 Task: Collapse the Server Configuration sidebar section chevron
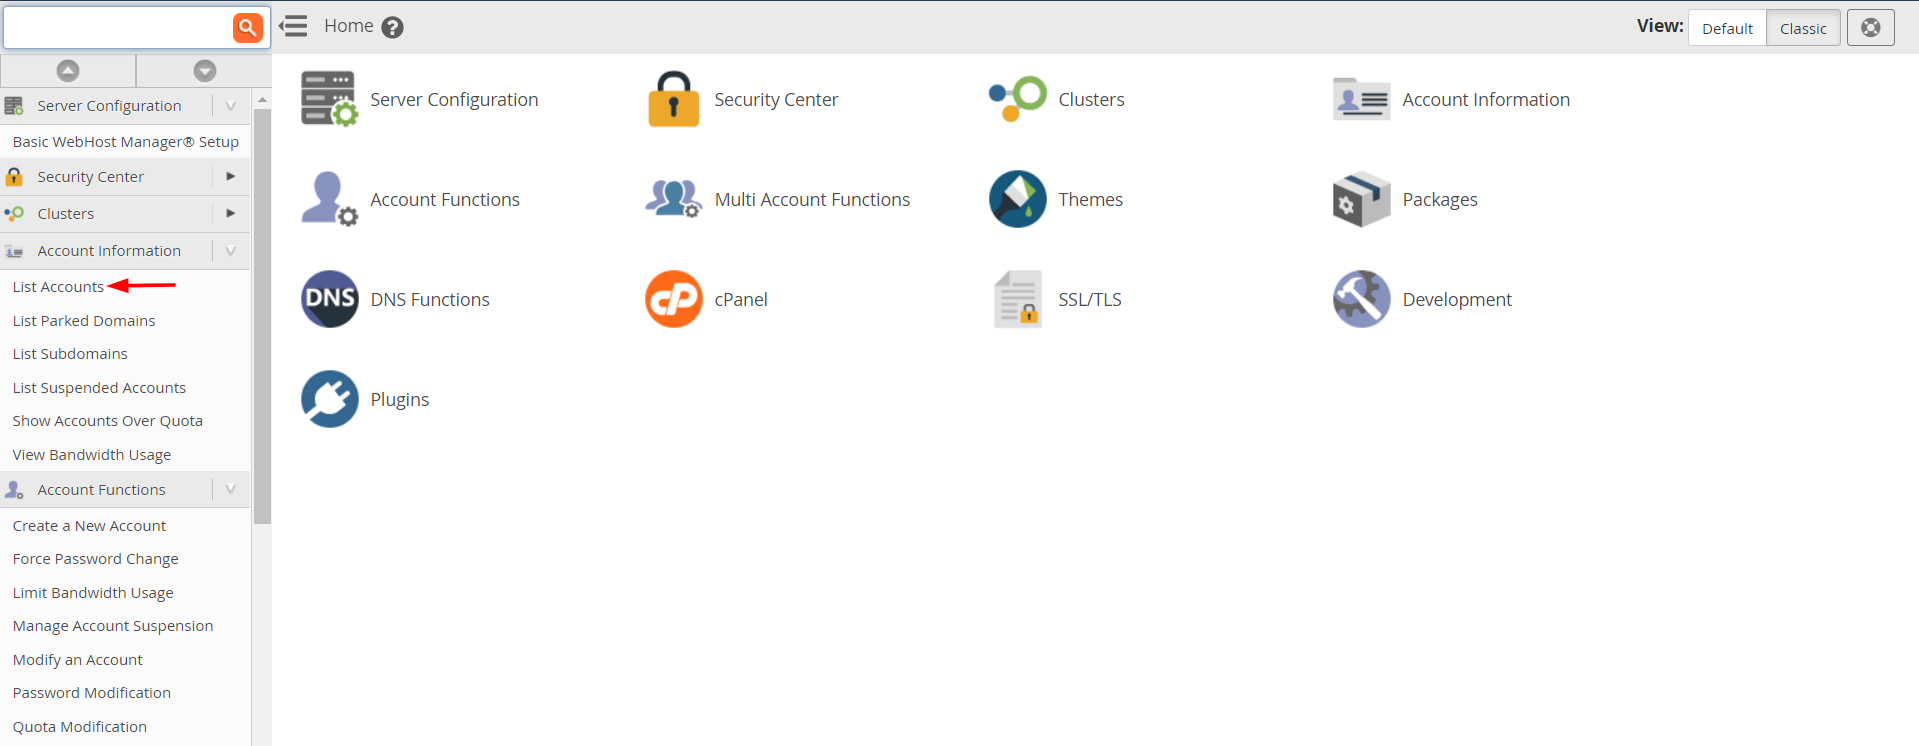pos(231,105)
